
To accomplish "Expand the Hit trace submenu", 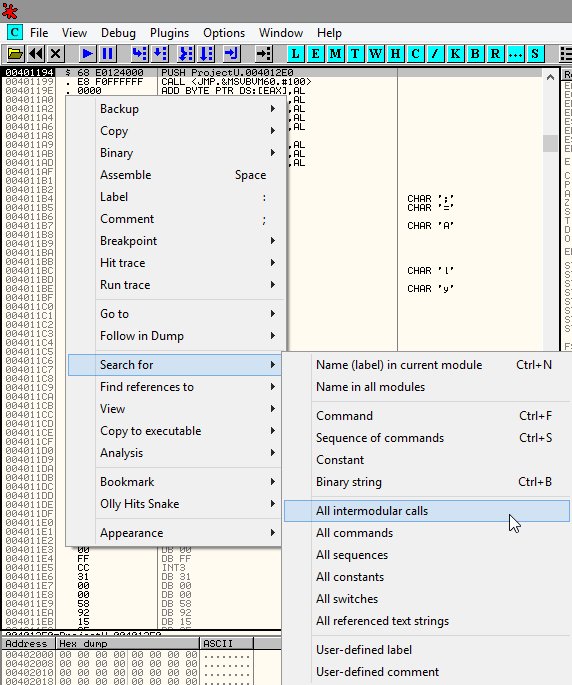I will point(176,263).
